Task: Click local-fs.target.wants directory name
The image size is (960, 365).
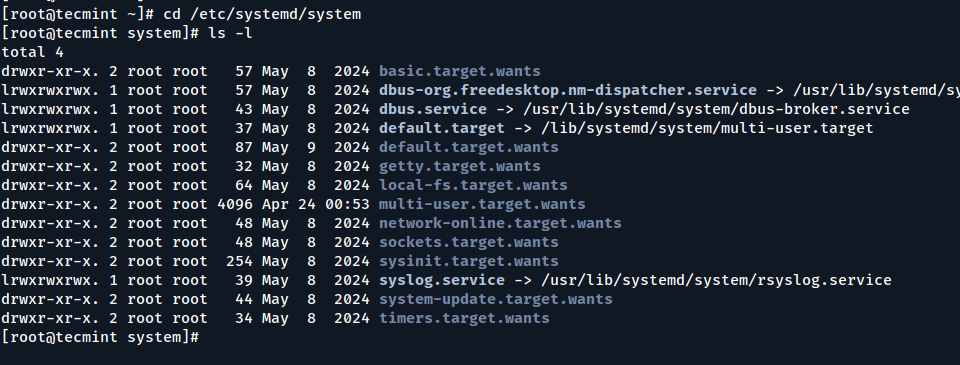Action: click(473, 186)
